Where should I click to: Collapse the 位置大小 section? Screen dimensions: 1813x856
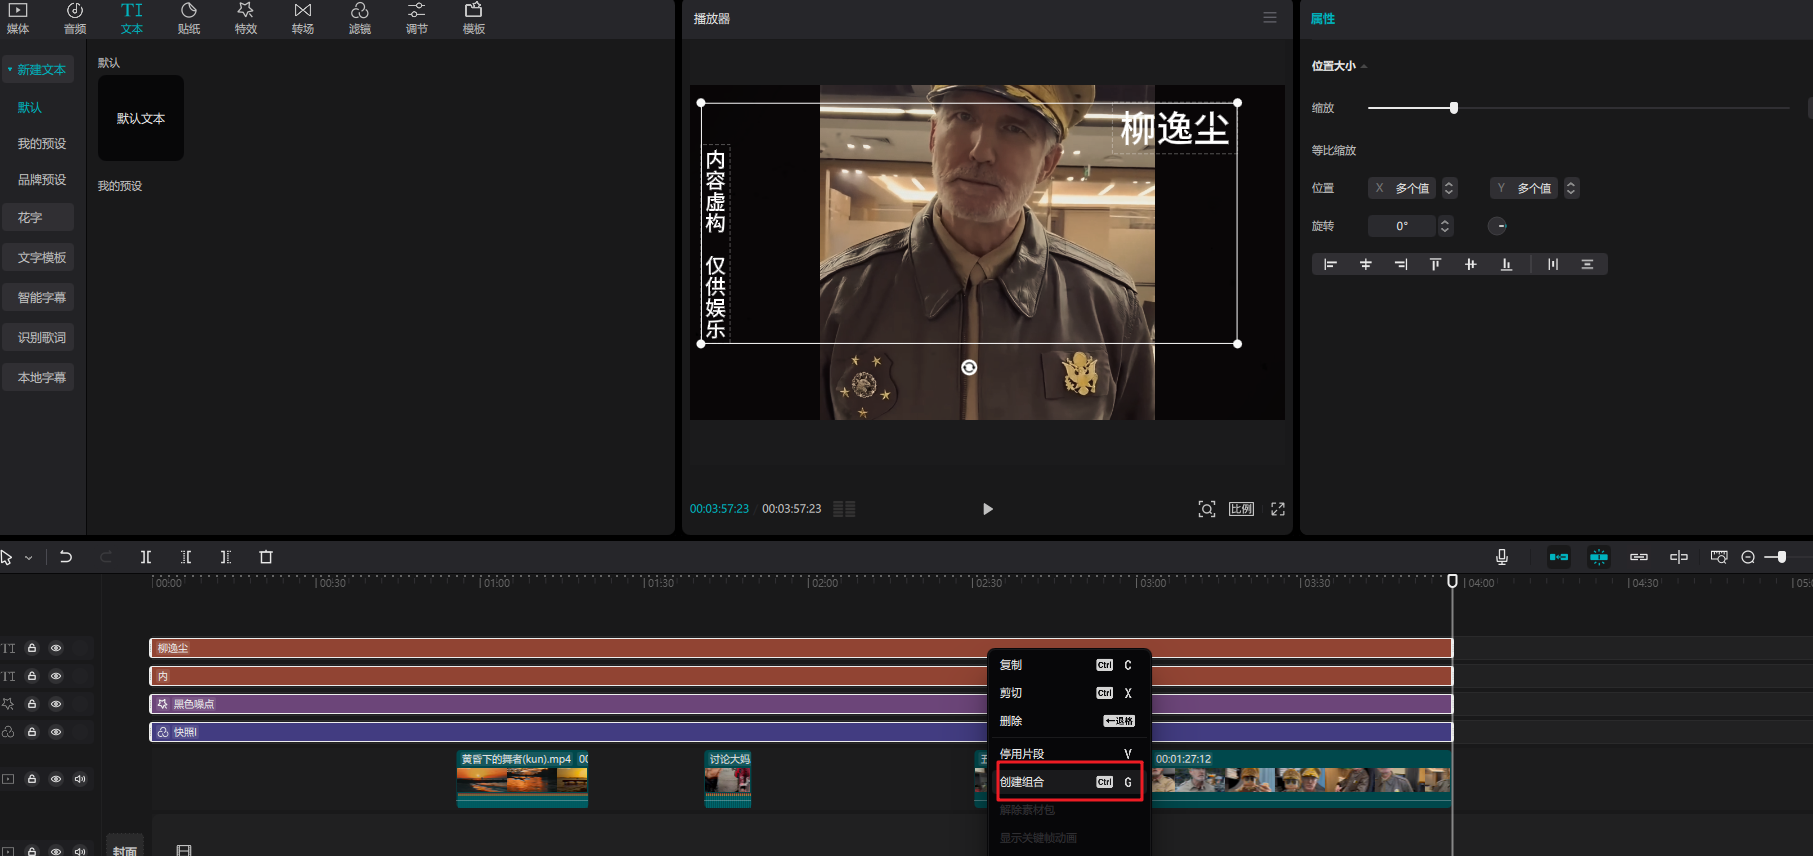tap(1364, 66)
